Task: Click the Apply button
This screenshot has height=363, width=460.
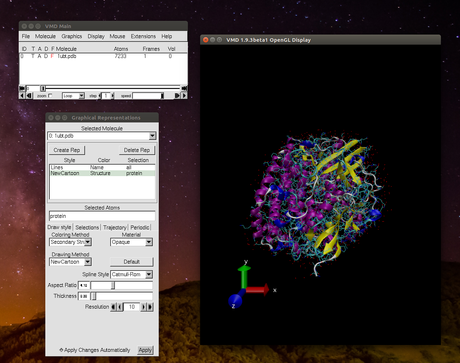Action: point(145,350)
